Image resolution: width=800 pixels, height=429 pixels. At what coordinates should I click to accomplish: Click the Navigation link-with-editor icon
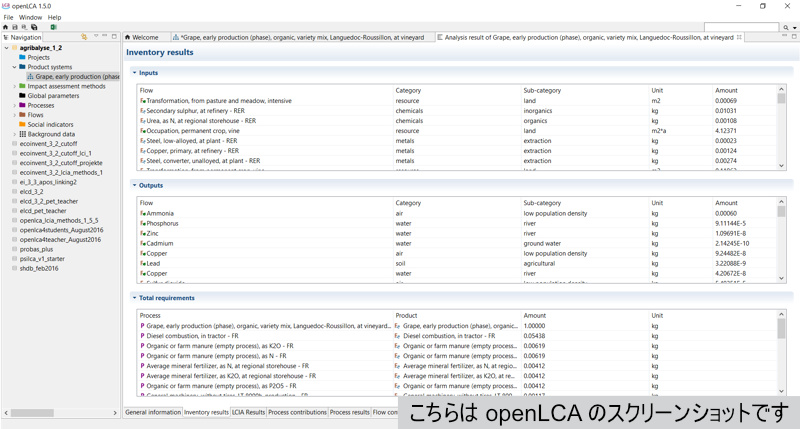pyautogui.click(x=84, y=37)
